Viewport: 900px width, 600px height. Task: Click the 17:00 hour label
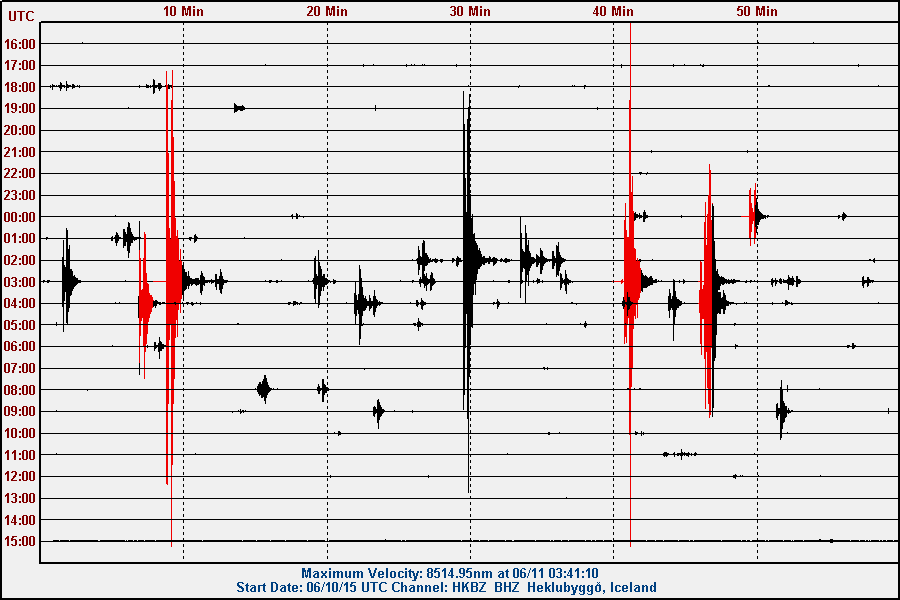20,65
